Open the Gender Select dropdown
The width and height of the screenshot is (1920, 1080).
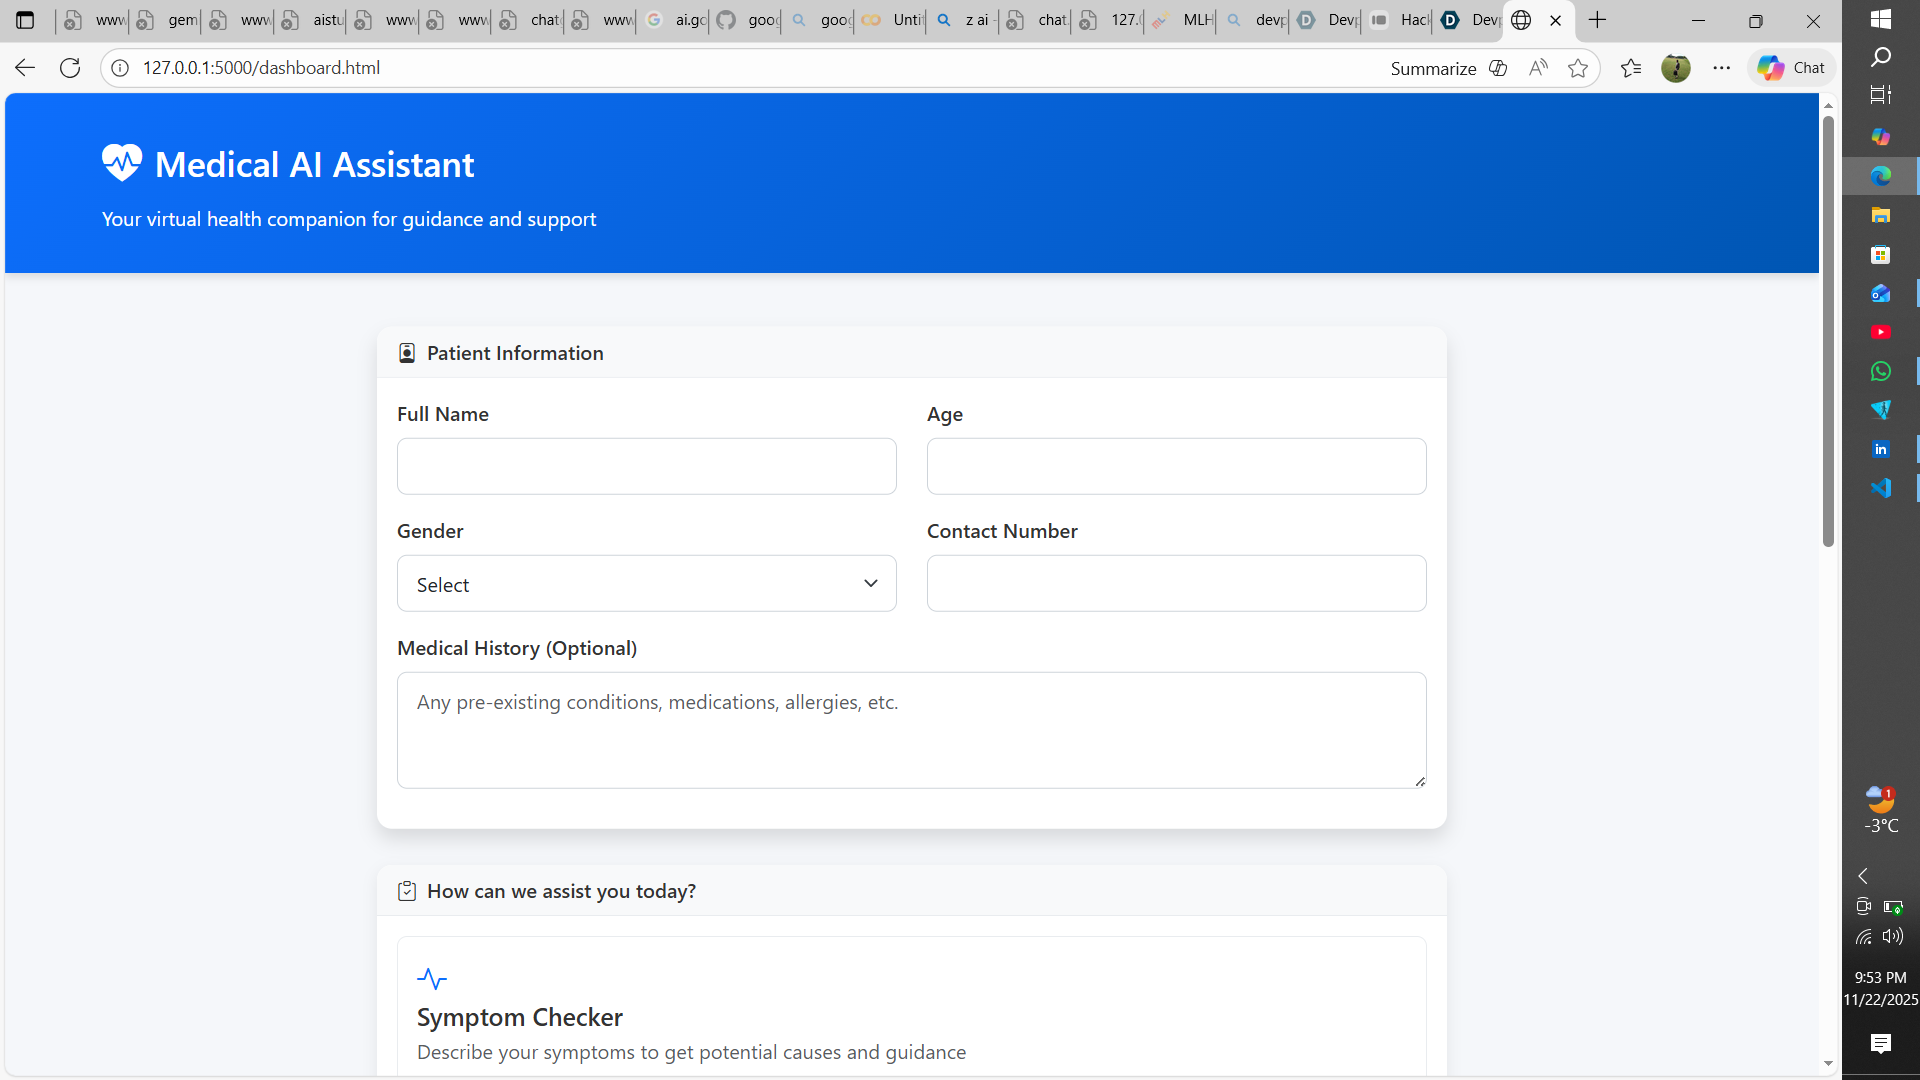[x=646, y=584]
